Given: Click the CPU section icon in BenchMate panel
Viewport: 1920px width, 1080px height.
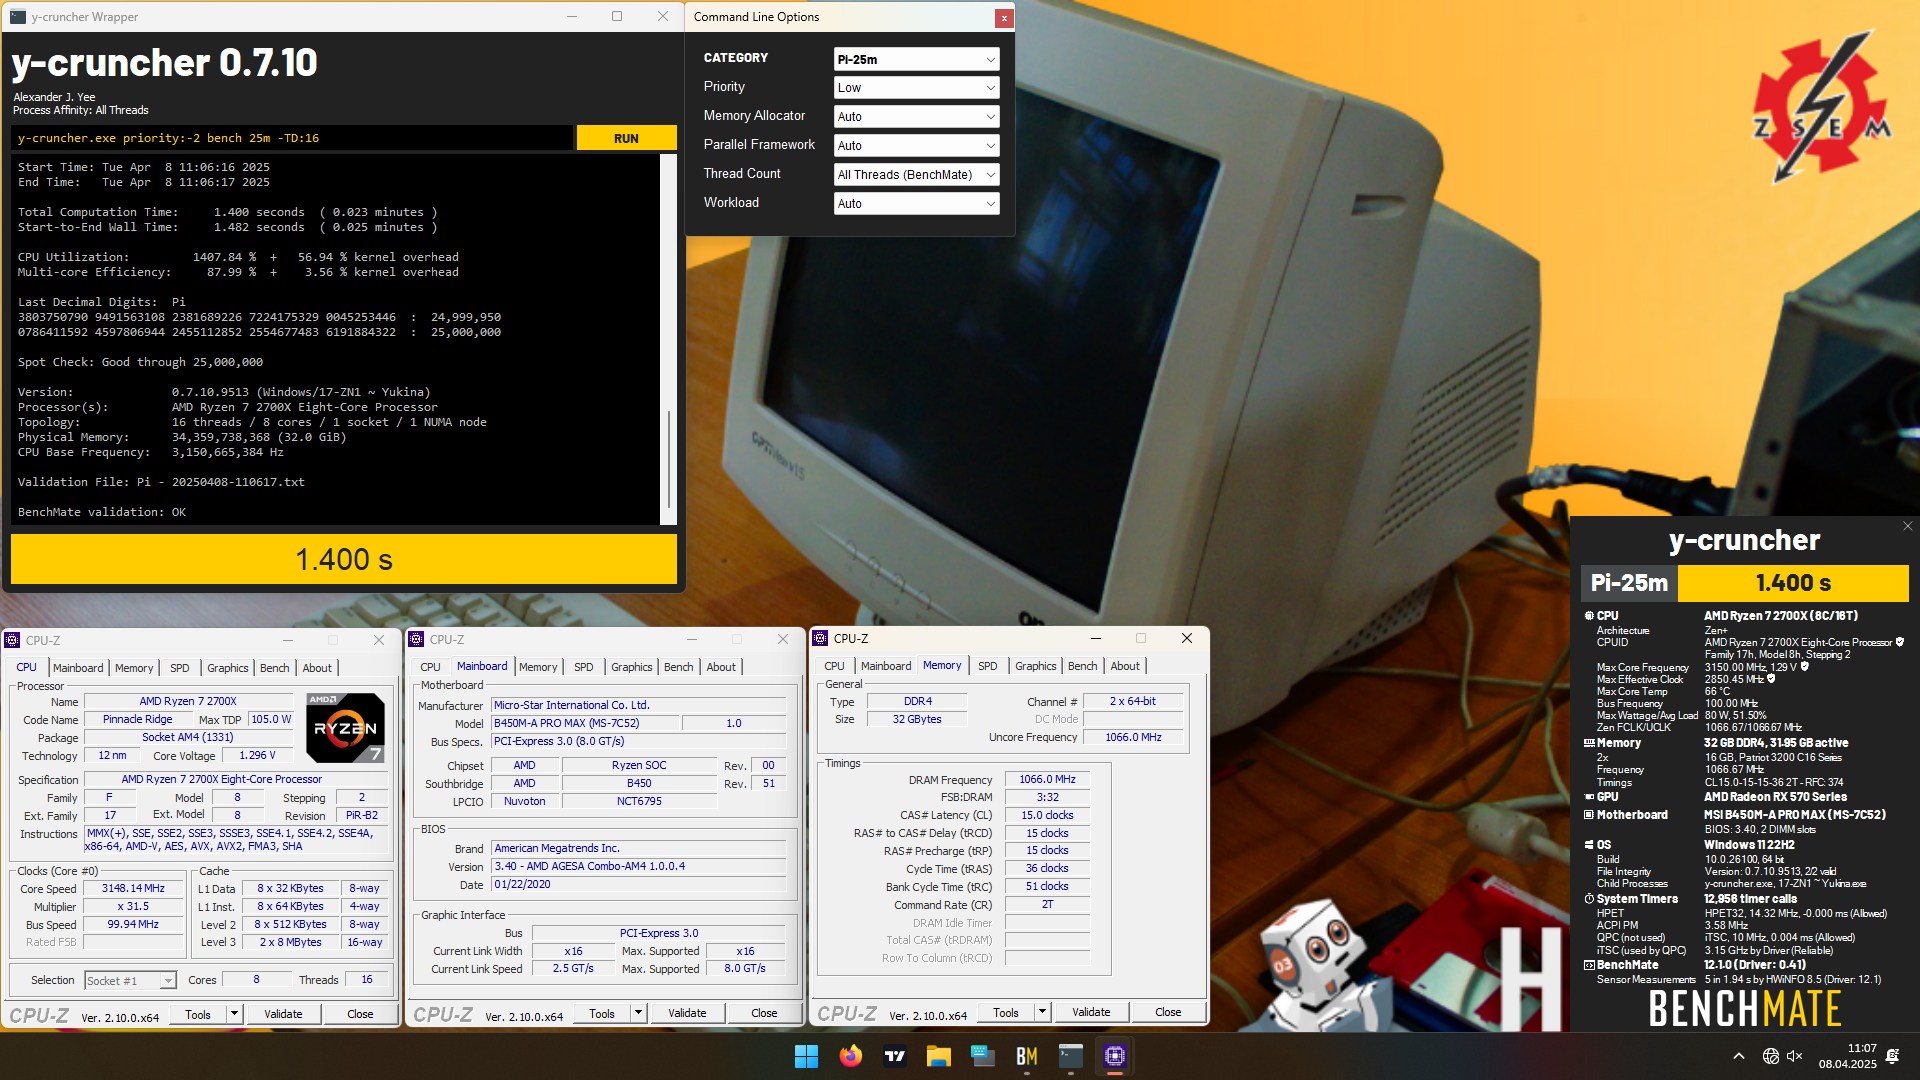Looking at the screenshot, I should [1589, 616].
